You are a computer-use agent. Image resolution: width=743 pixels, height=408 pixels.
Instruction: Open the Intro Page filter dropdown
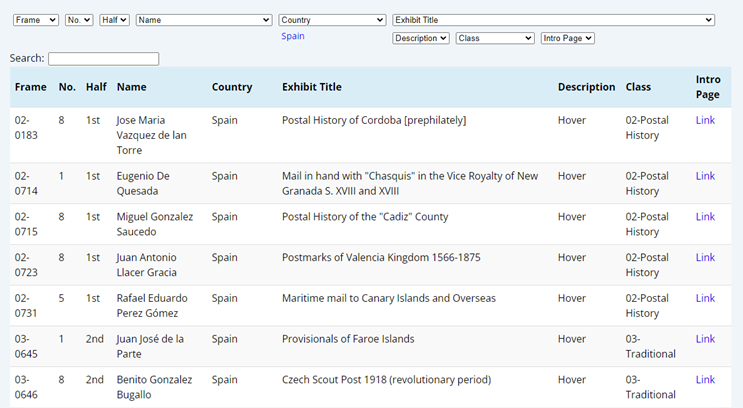click(568, 38)
